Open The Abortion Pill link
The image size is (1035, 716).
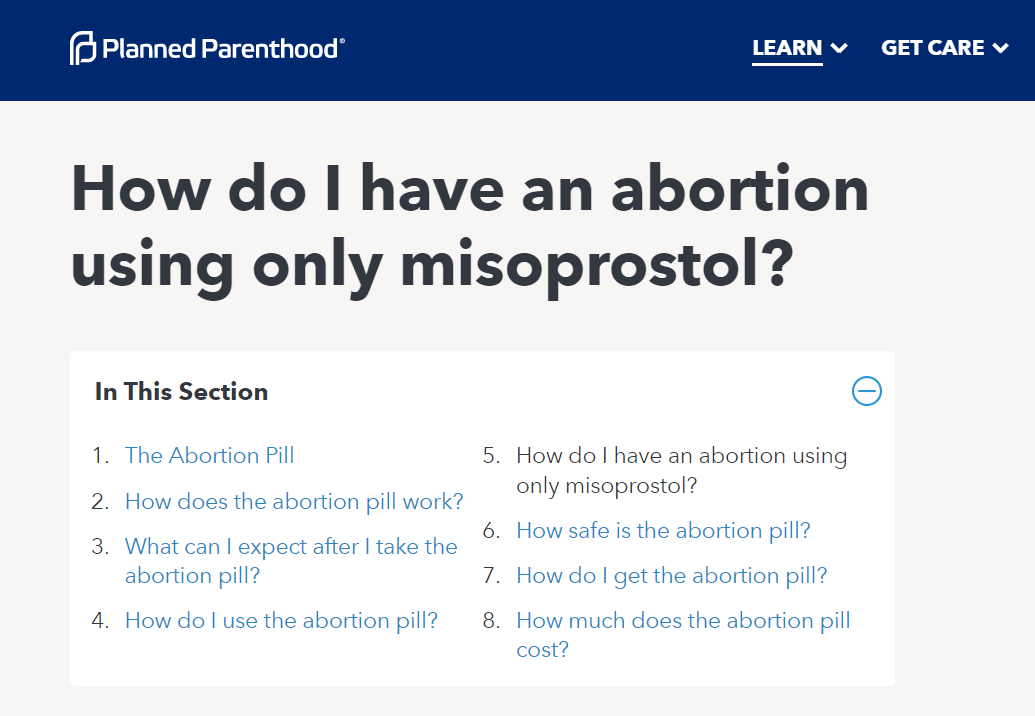point(209,456)
